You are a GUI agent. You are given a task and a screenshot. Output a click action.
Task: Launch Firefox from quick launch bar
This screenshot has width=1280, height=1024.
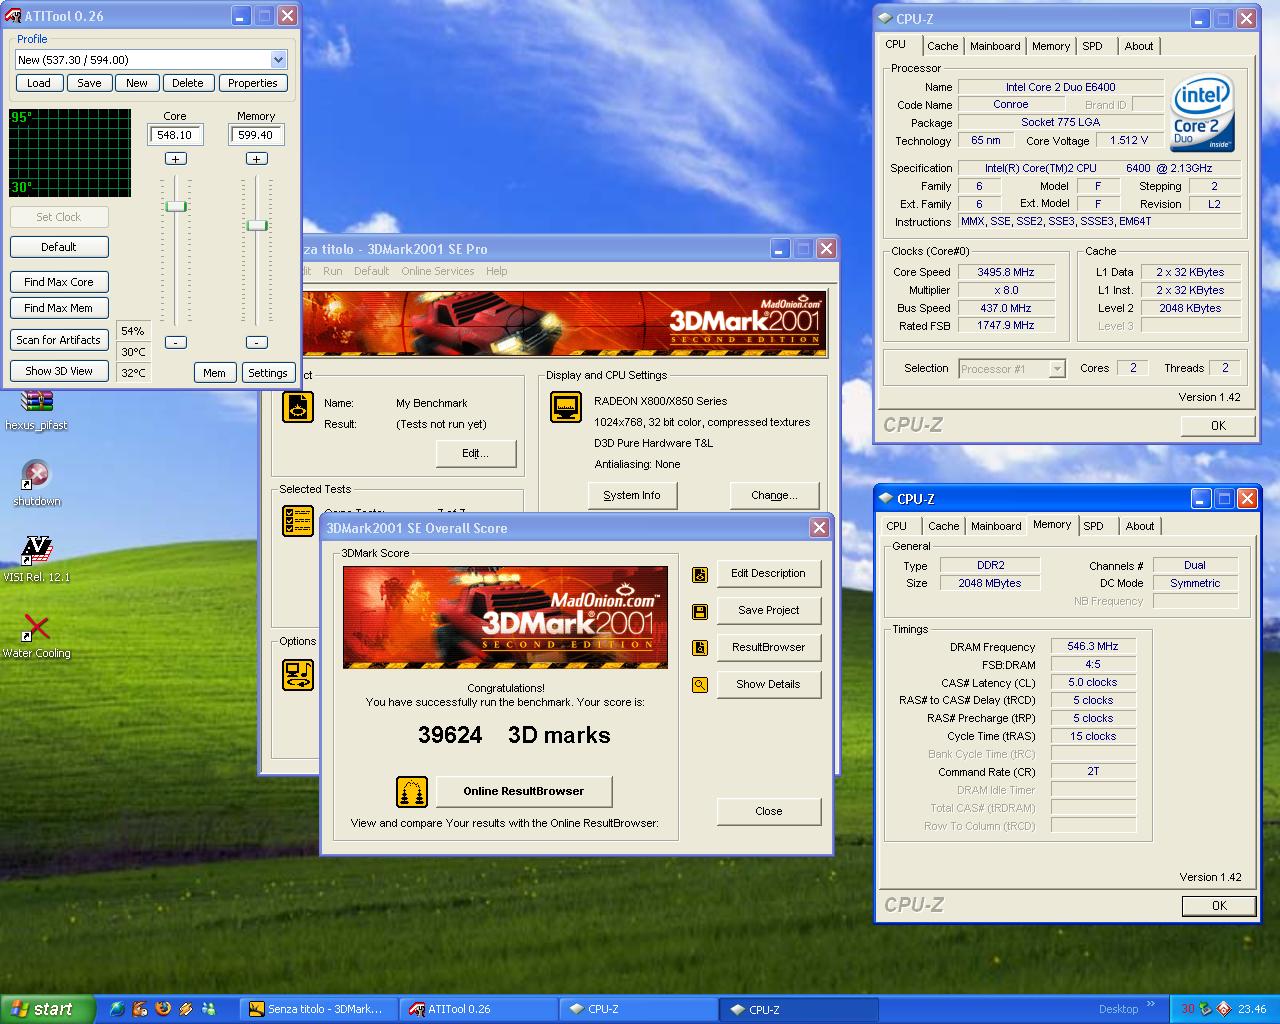(x=163, y=1009)
